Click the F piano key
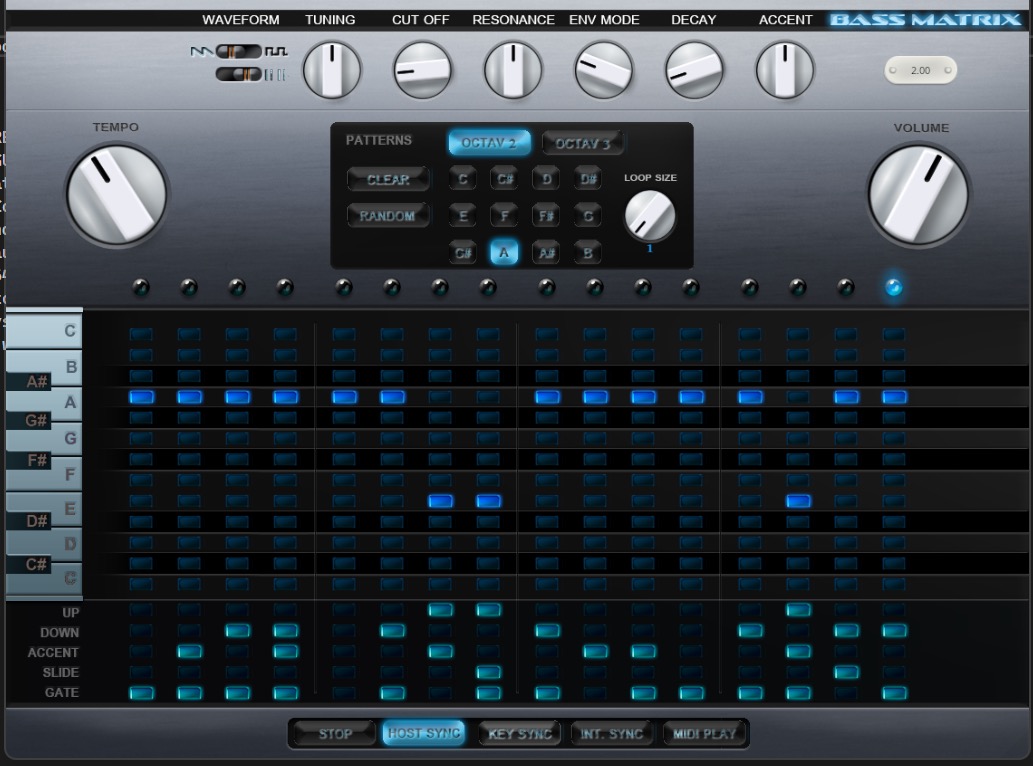Image resolution: width=1033 pixels, height=766 pixels. tap(65, 476)
